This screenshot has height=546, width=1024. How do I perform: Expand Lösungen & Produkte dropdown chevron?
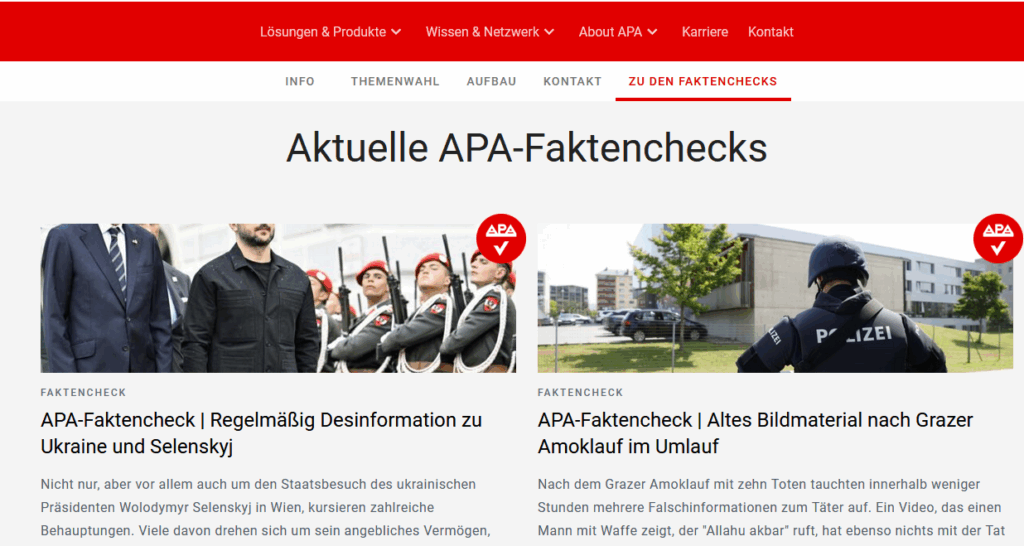396,32
